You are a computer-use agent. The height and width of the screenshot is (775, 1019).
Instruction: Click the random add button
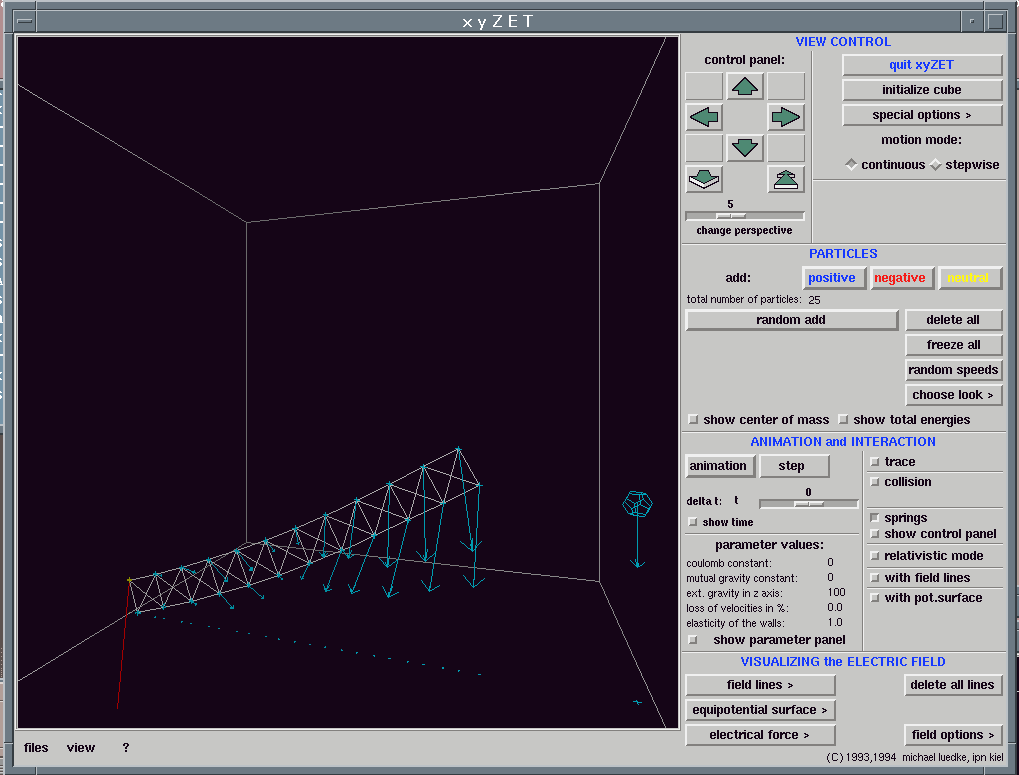point(791,320)
